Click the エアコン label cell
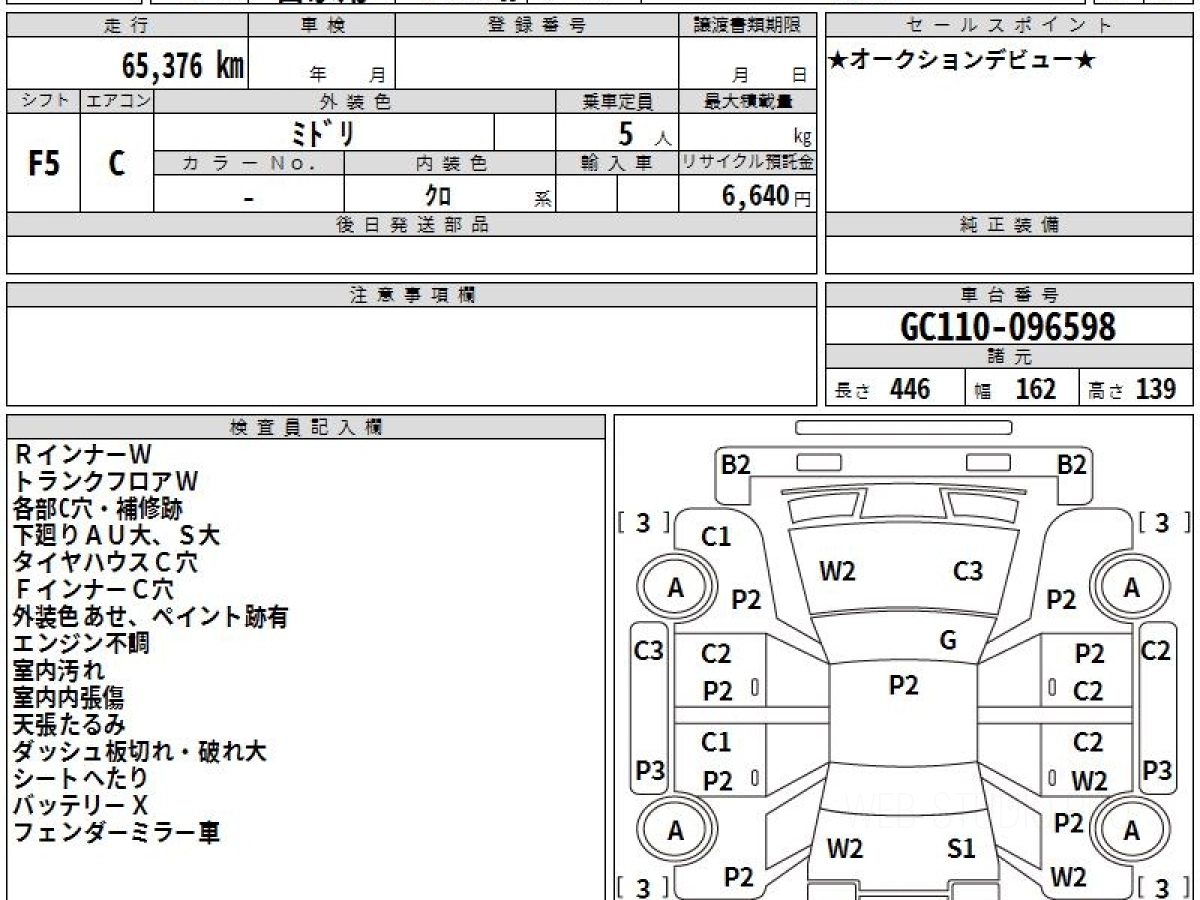1200x900 pixels. pos(117,101)
